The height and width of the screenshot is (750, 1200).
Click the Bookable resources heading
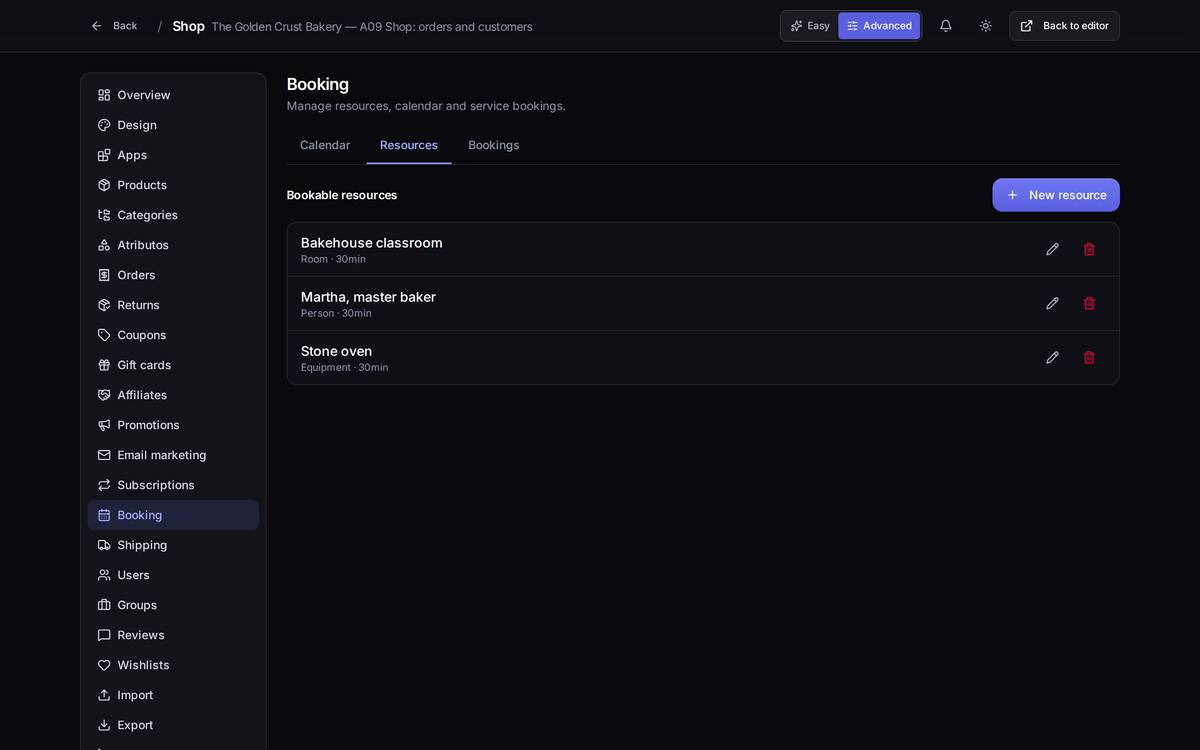[342, 195]
